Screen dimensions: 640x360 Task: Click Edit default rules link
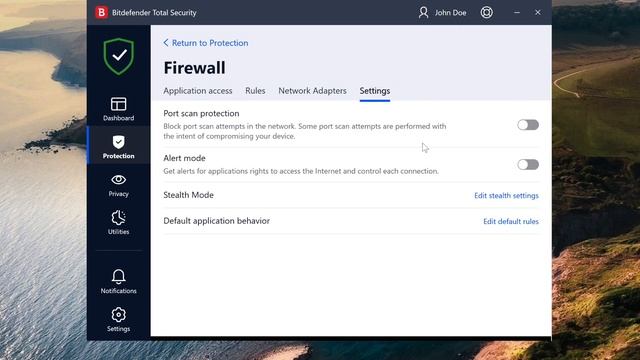[511, 221]
